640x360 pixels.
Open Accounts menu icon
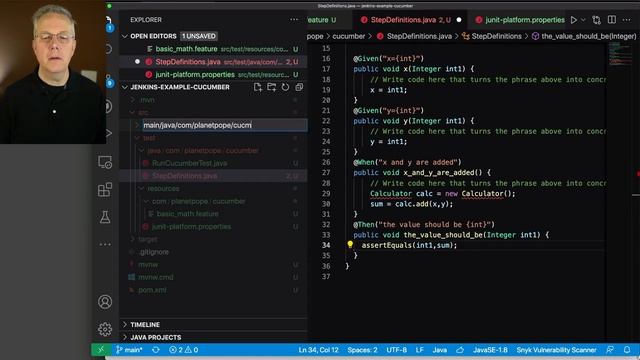105,302
